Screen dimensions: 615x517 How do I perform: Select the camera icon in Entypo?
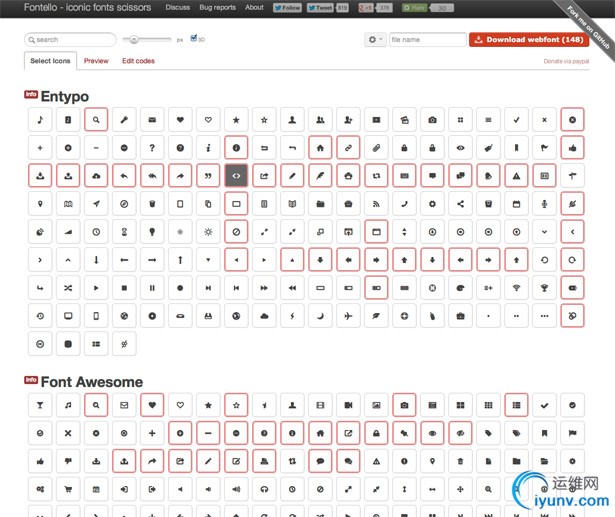[x=432, y=120]
